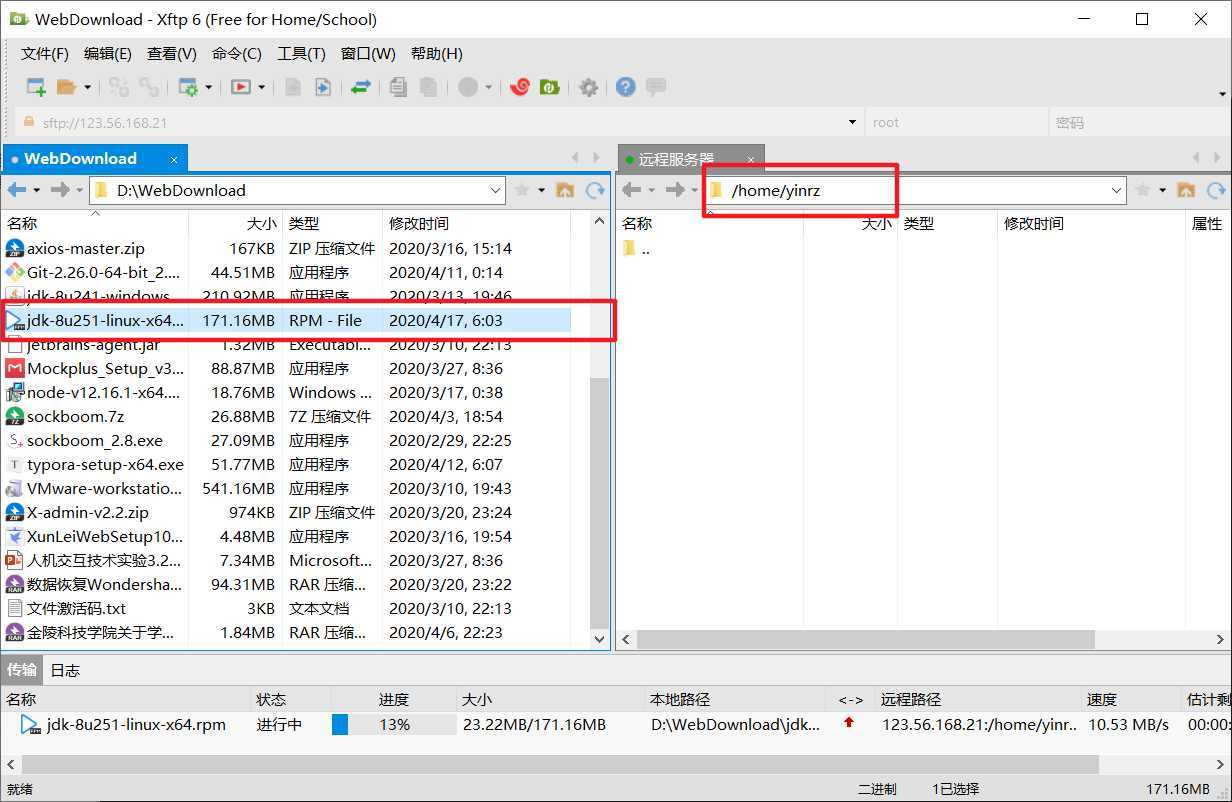Open remote favorites star dropdown arrow
Screen dimensions: 1232x802
point(1163,190)
